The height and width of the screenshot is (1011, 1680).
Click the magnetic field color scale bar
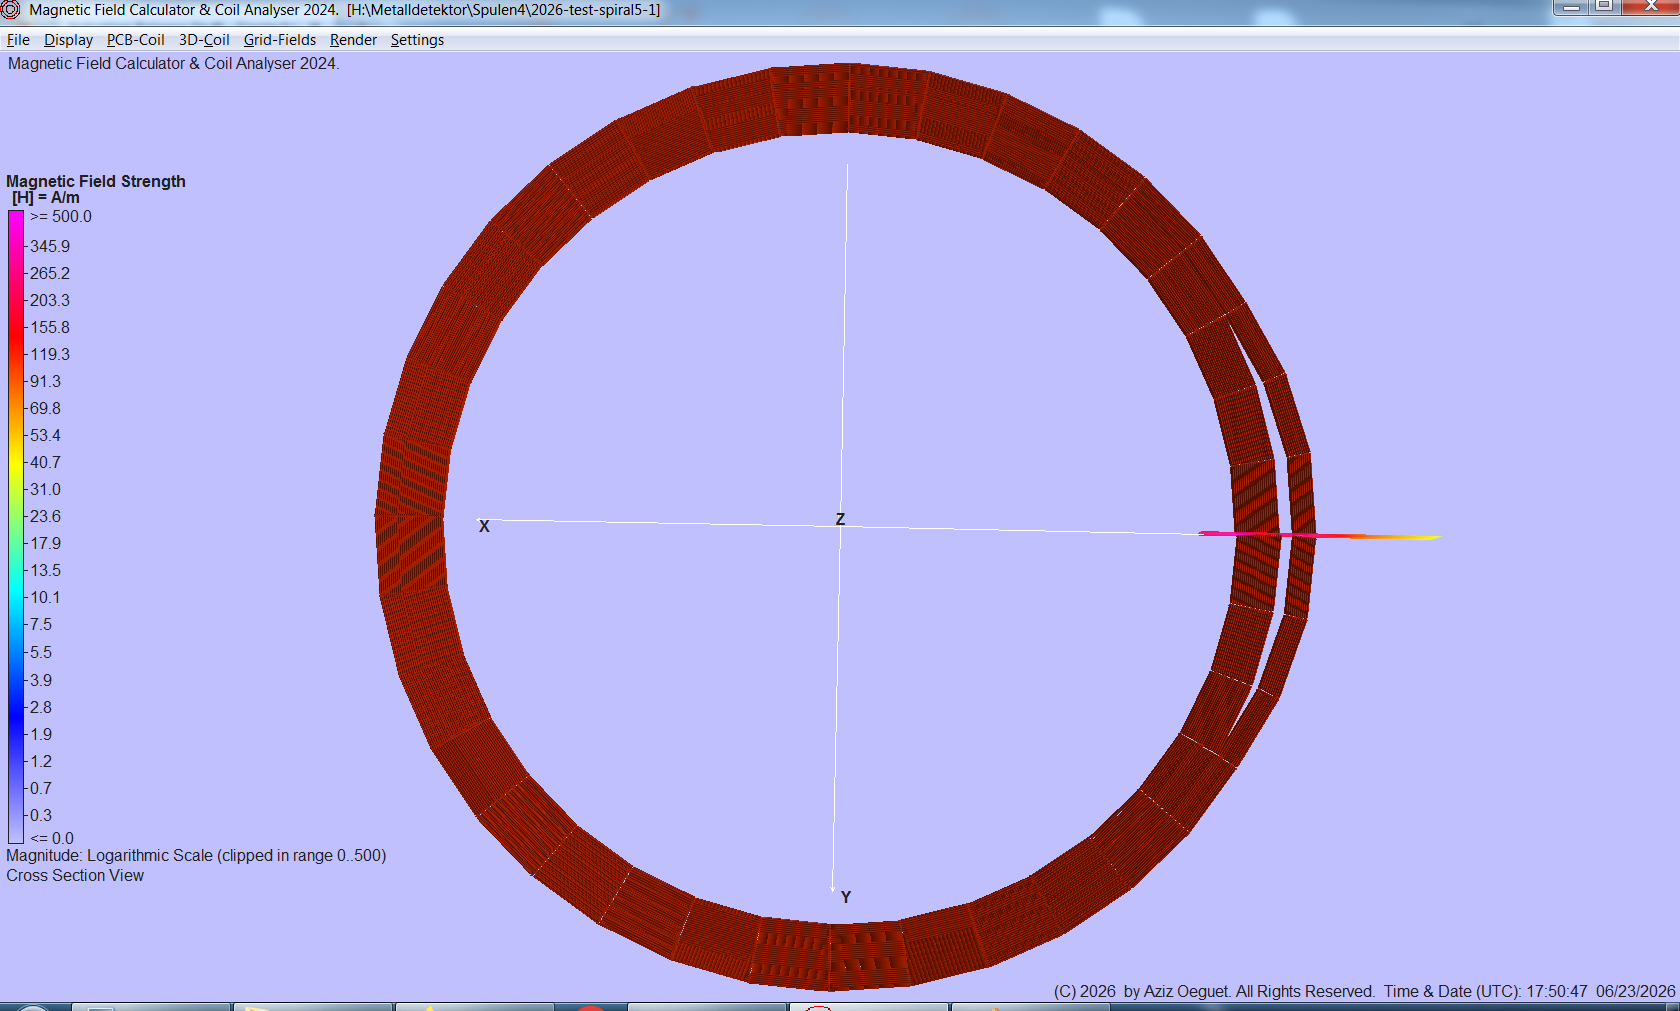(16, 527)
